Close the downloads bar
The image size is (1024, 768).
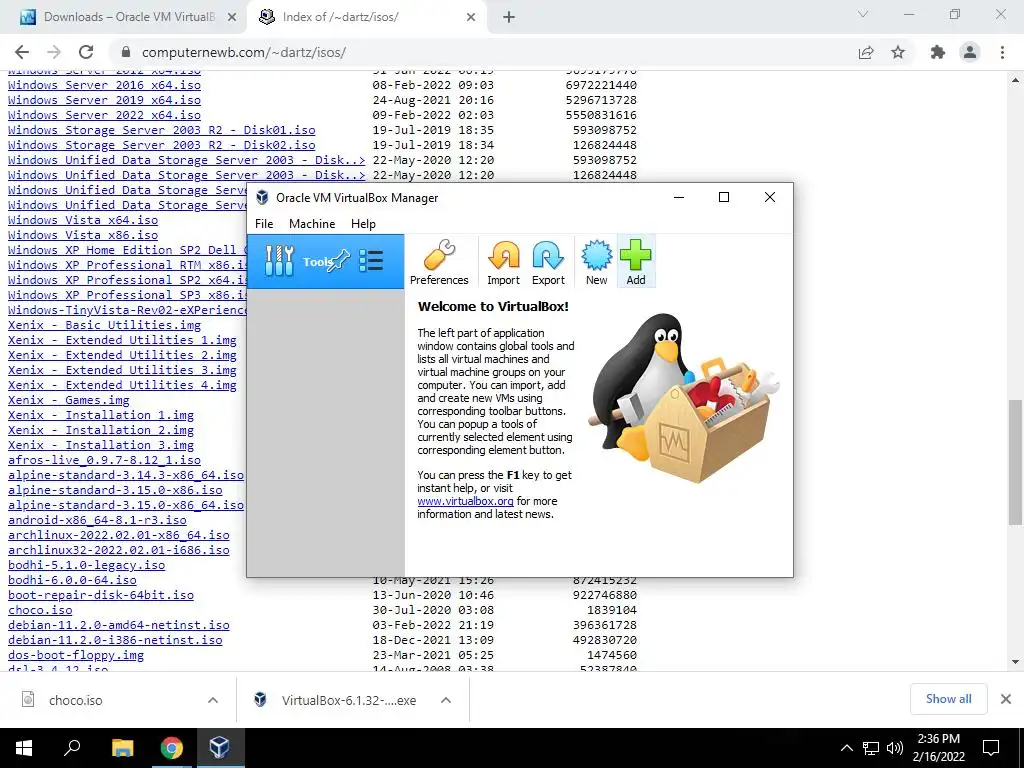pyautogui.click(x=1006, y=699)
